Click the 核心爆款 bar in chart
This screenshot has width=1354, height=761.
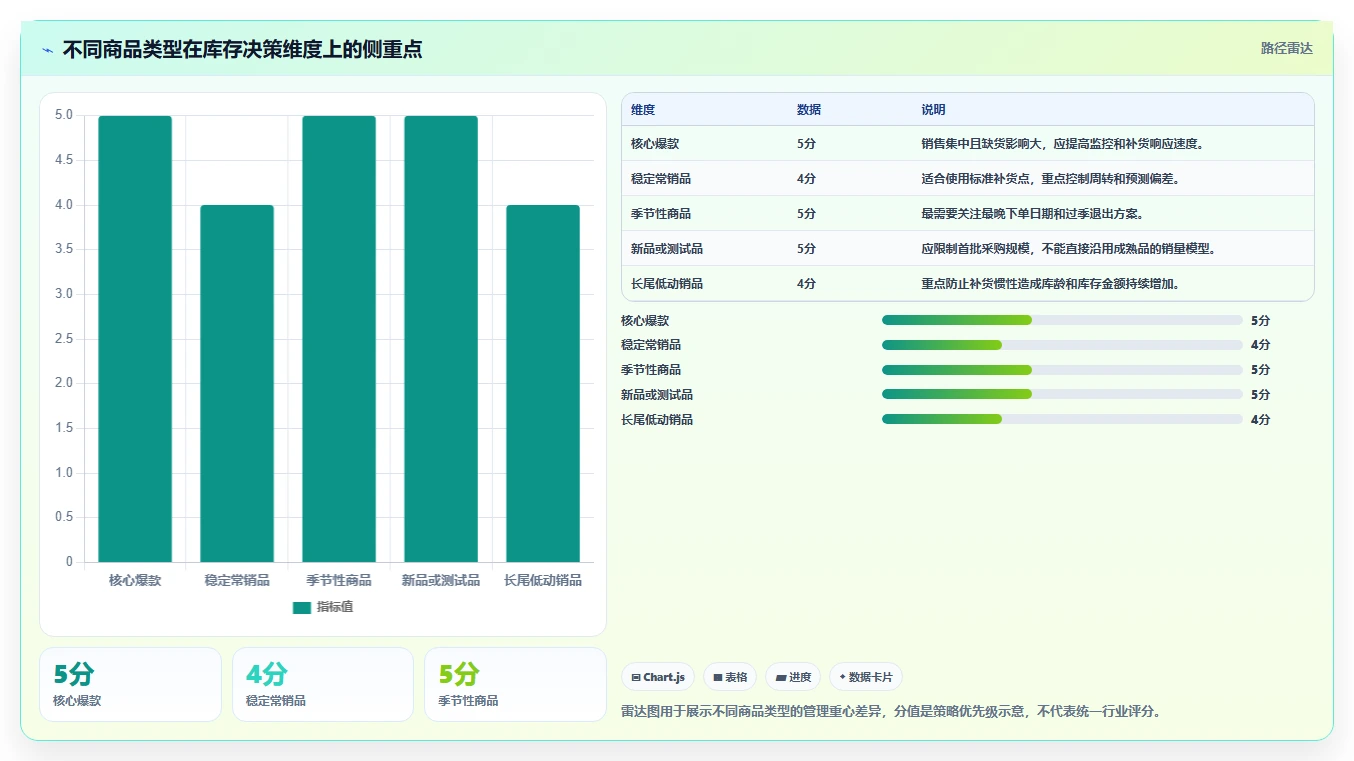click(135, 339)
